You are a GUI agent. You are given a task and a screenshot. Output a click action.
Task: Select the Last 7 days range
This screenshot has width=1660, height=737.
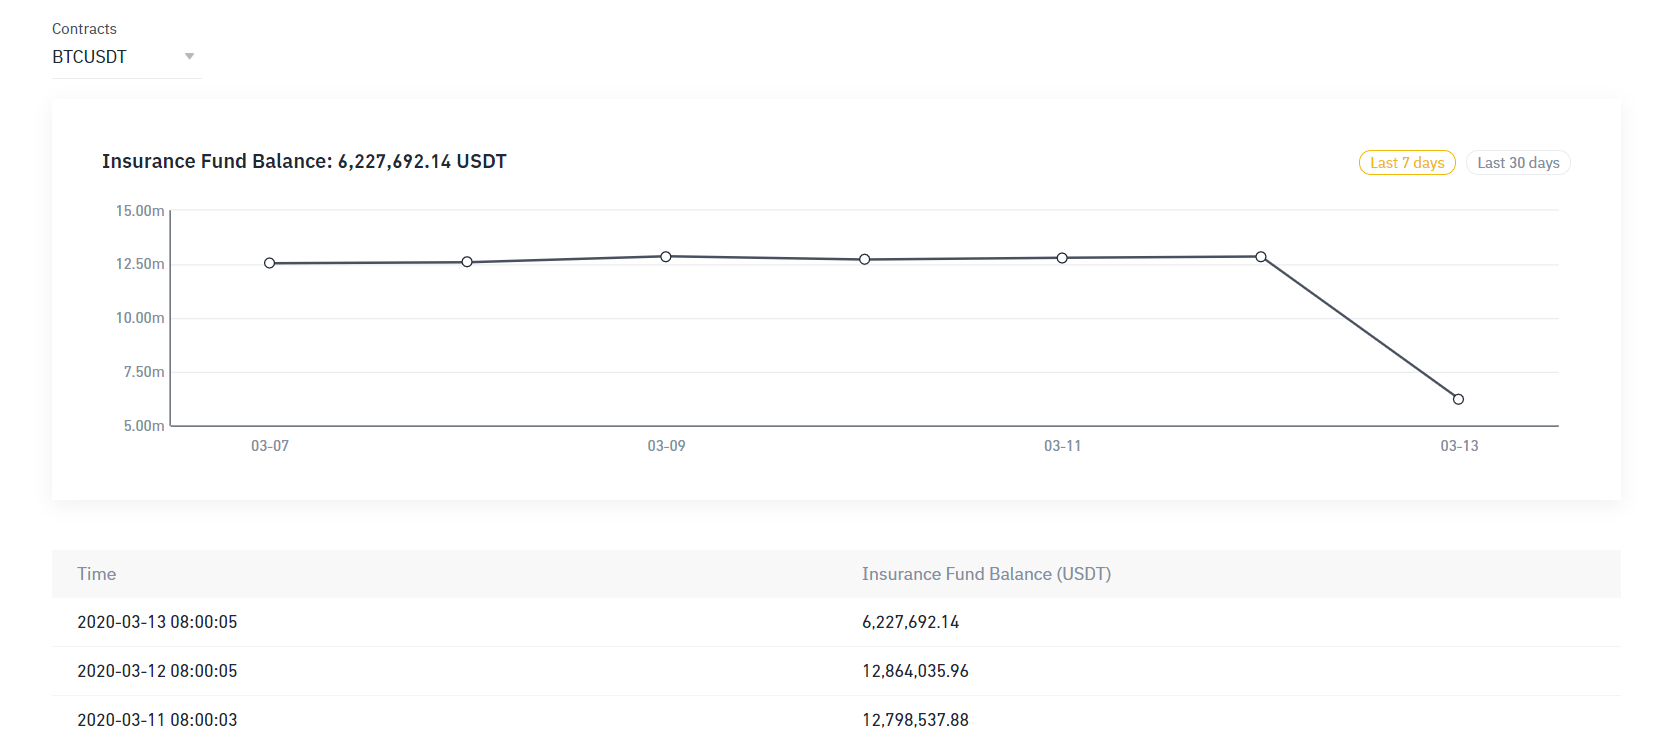pyautogui.click(x=1406, y=163)
